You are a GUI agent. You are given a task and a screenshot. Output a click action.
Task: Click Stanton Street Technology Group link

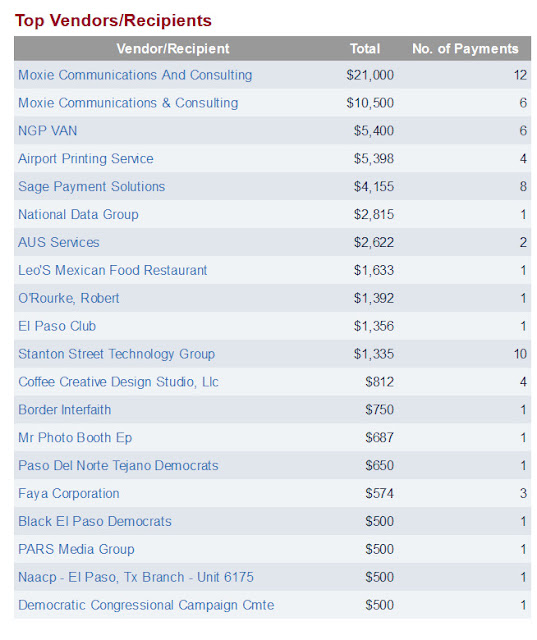pyautogui.click(x=116, y=354)
